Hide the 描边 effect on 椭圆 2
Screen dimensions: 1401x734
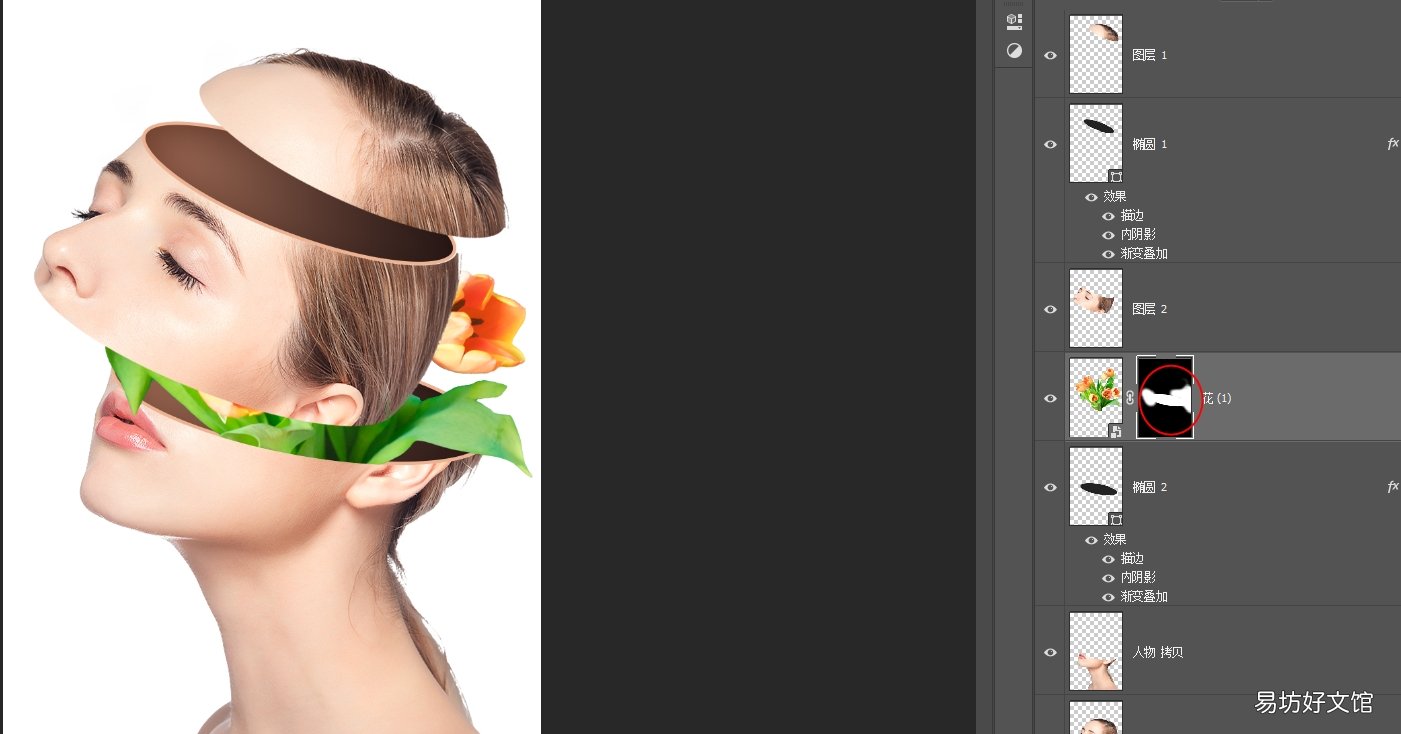click(1108, 559)
